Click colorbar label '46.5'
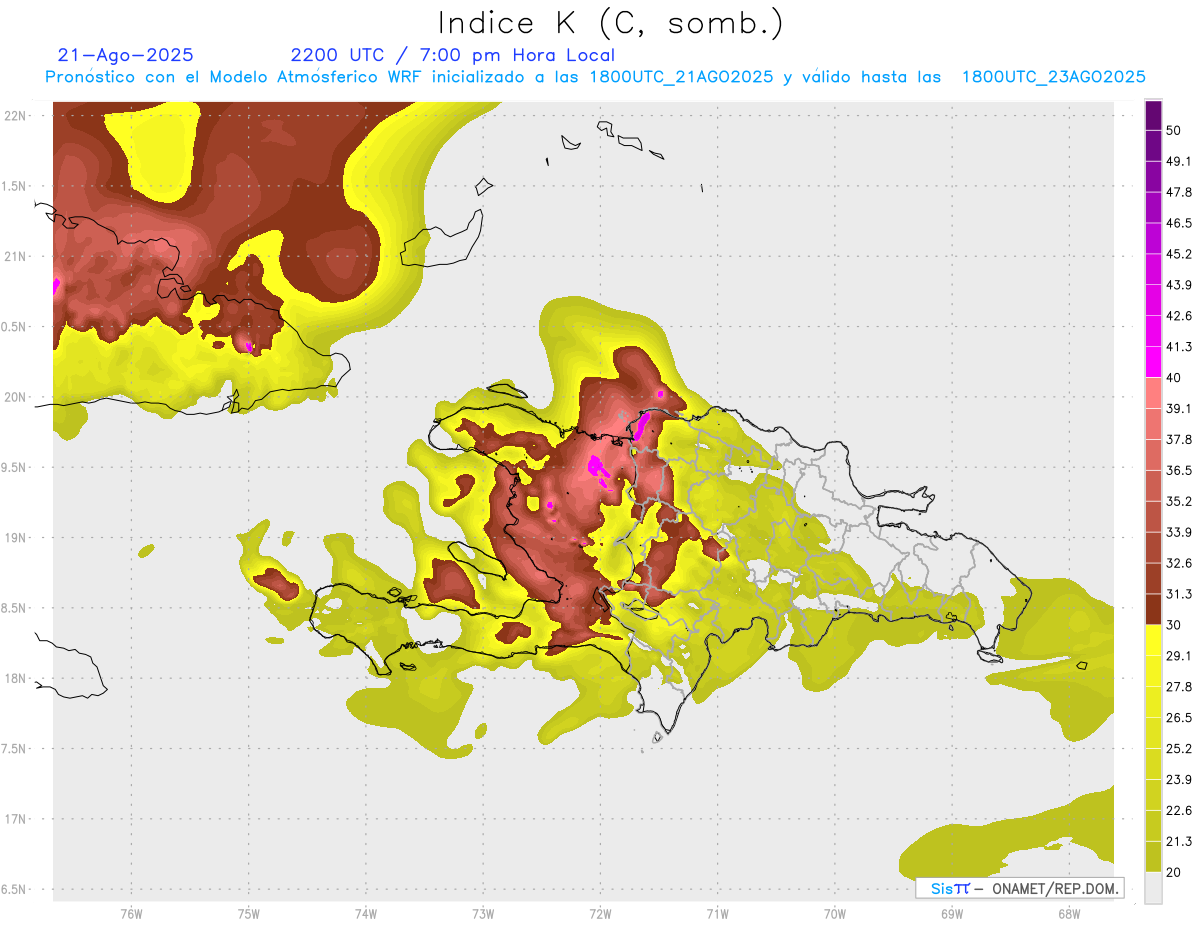1200x927 pixels. (1179, 223)
